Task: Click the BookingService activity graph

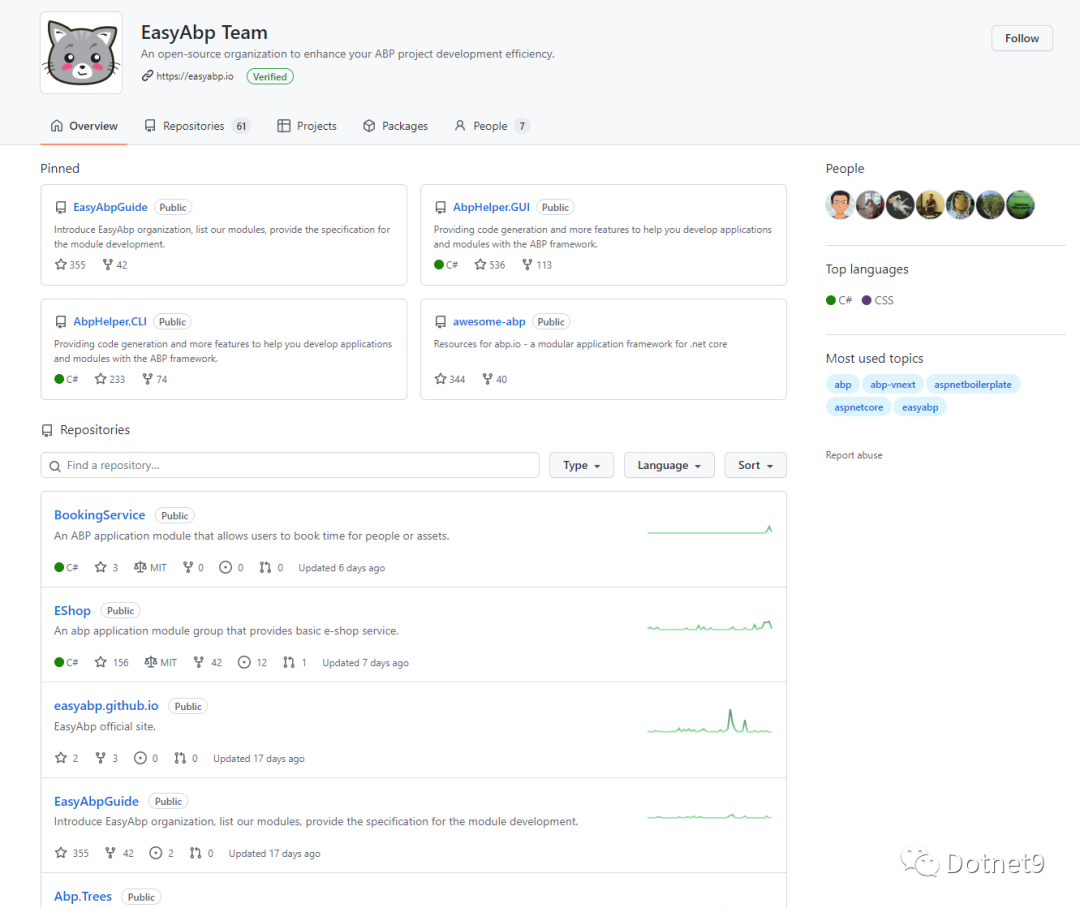Action: 709,530
